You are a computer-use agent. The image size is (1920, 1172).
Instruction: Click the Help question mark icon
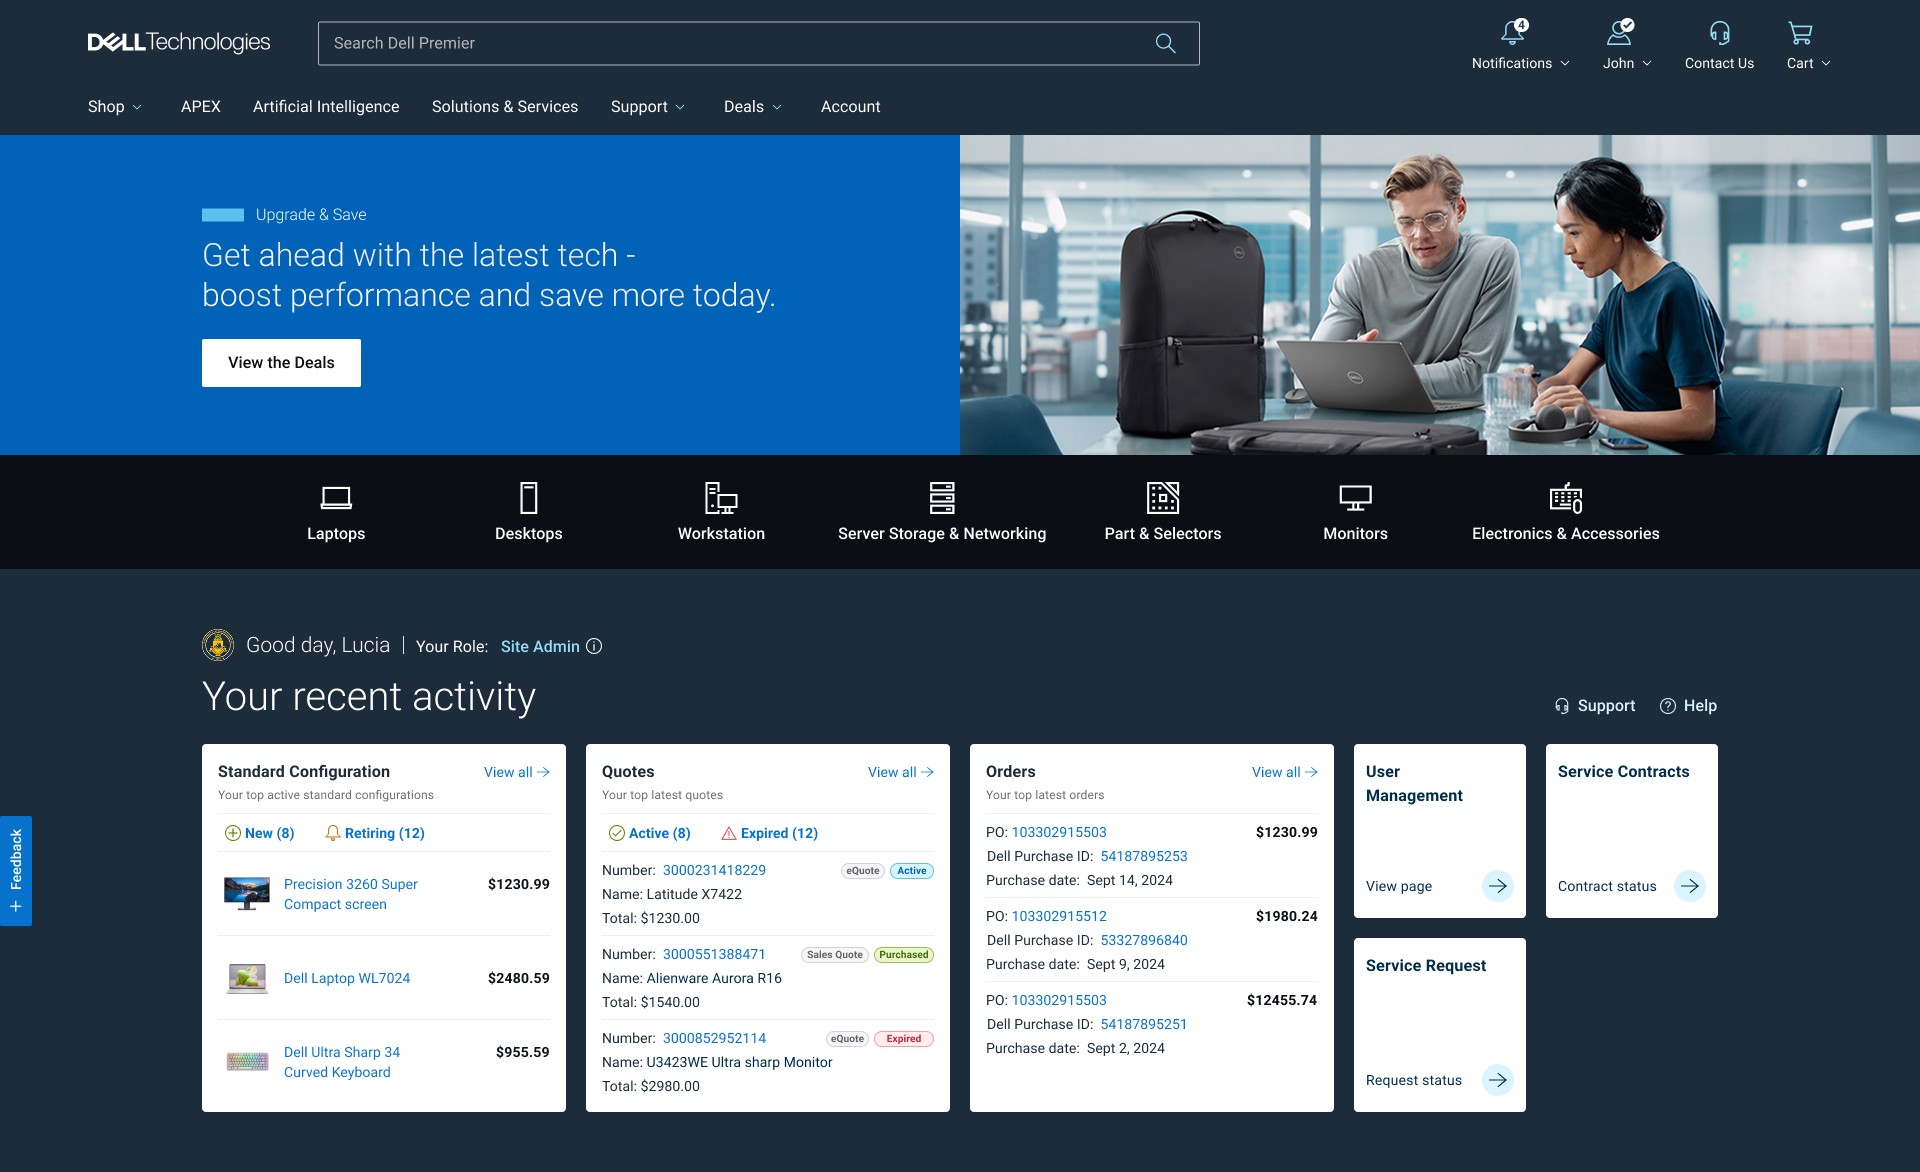tap(1668, 706)
